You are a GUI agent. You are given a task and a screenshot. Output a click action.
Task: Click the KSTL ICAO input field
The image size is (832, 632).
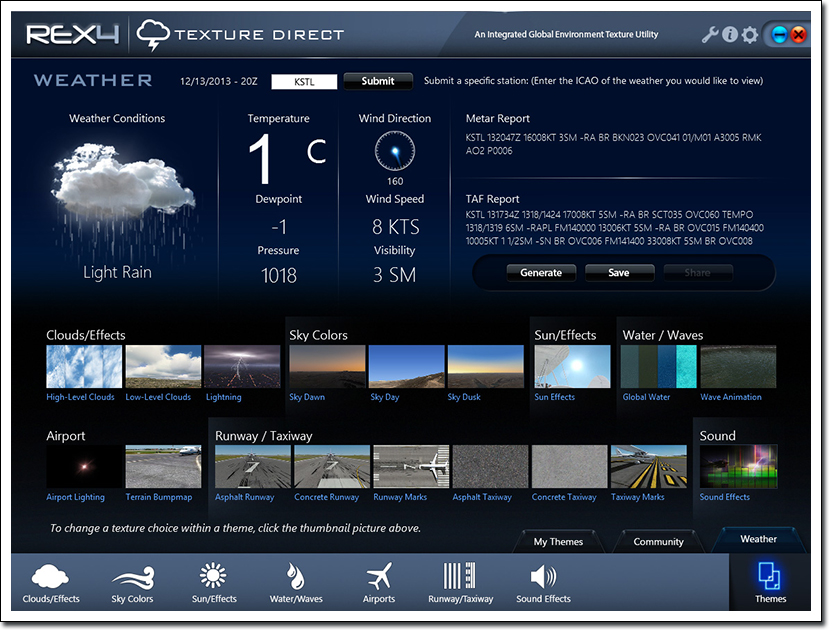pos(304,82)
